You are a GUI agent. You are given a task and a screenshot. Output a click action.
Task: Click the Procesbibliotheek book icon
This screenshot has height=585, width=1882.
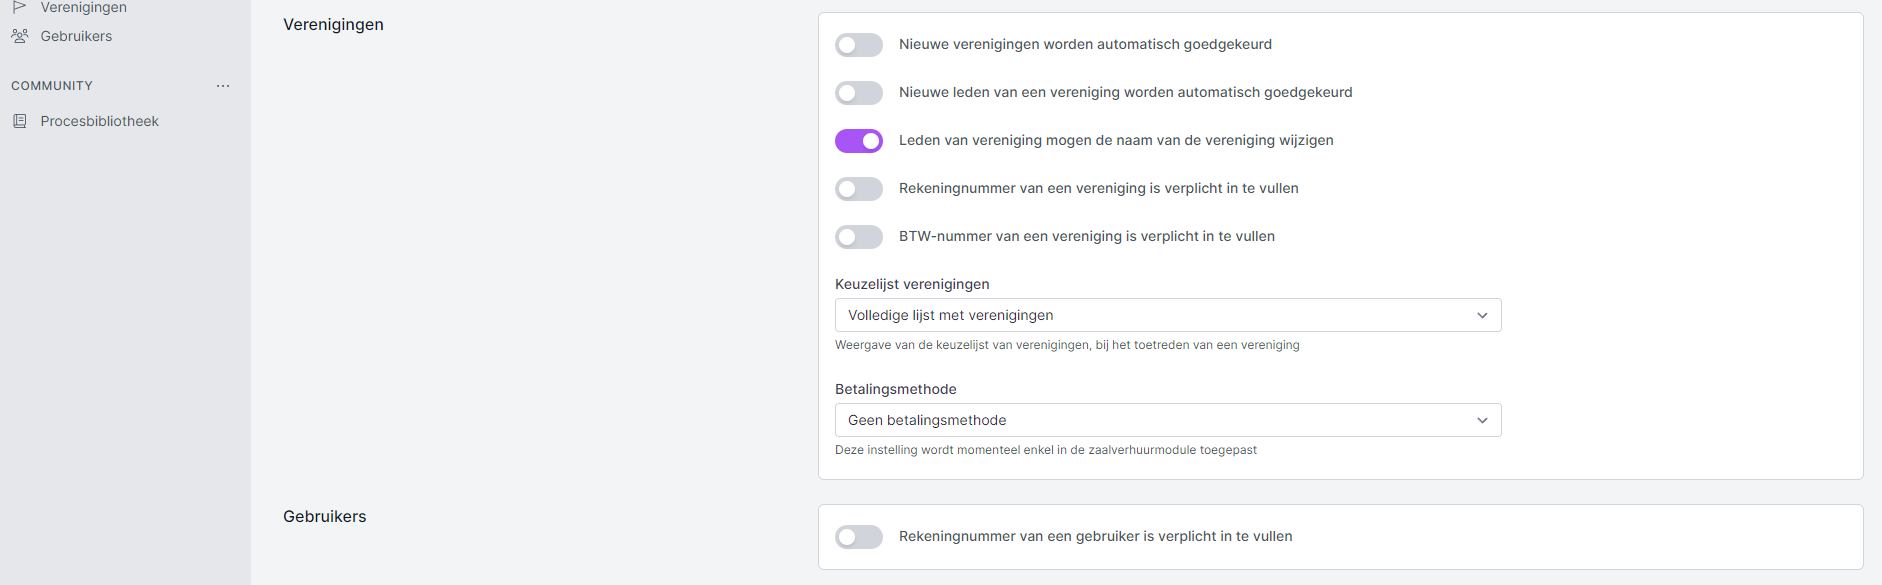pyautogui.click(x=19, y=121)
